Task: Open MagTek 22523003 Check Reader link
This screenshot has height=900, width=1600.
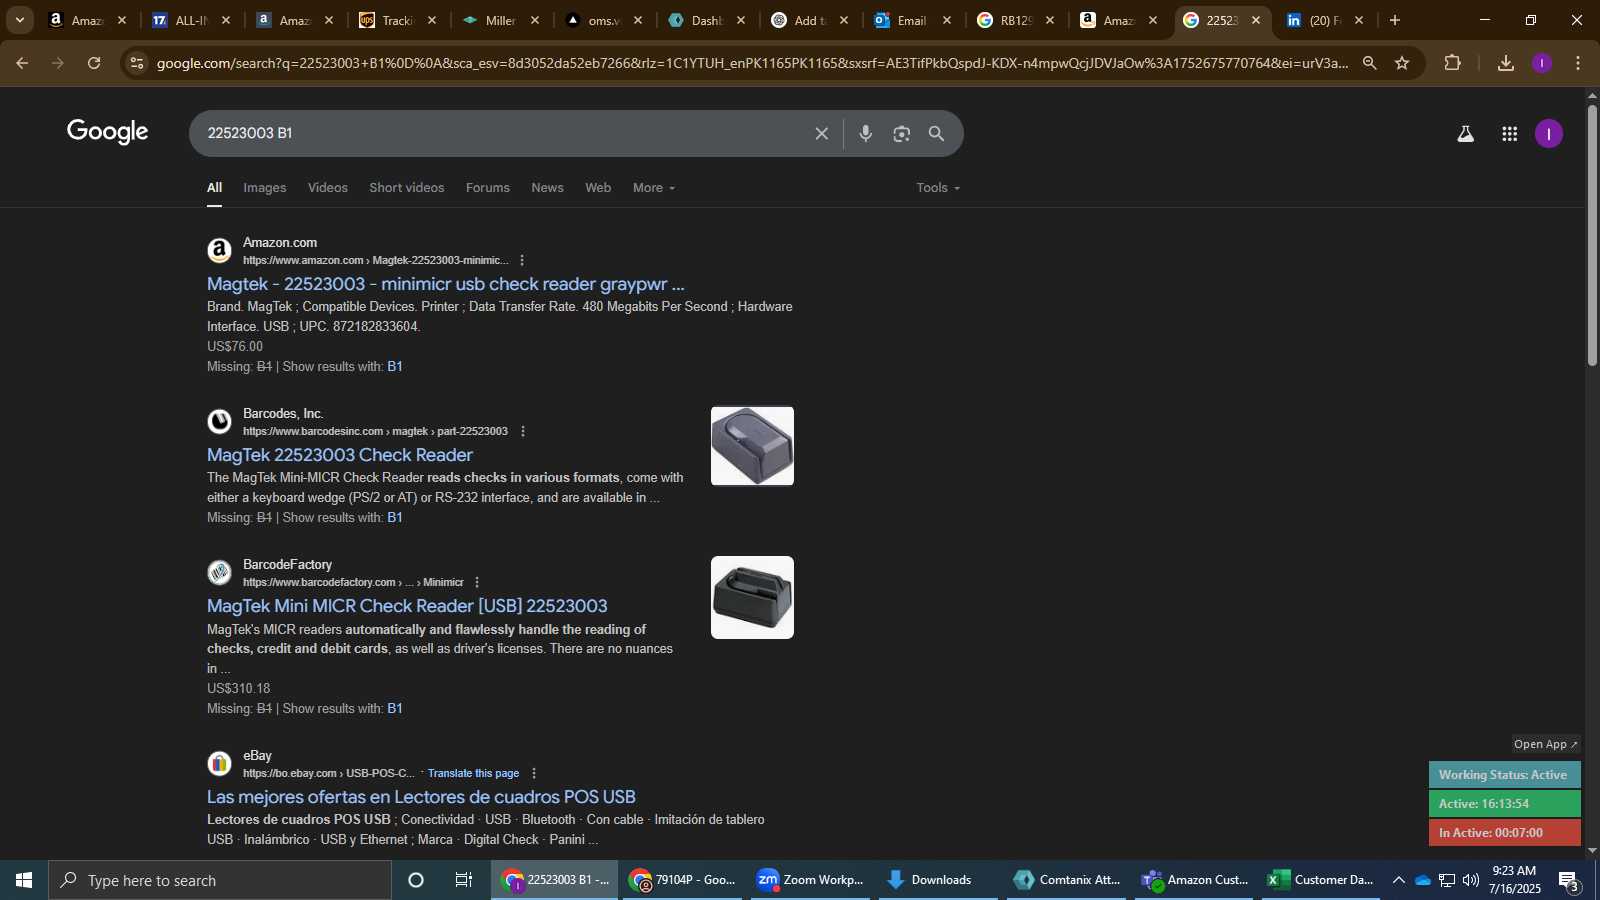Action: click(340, 455)
